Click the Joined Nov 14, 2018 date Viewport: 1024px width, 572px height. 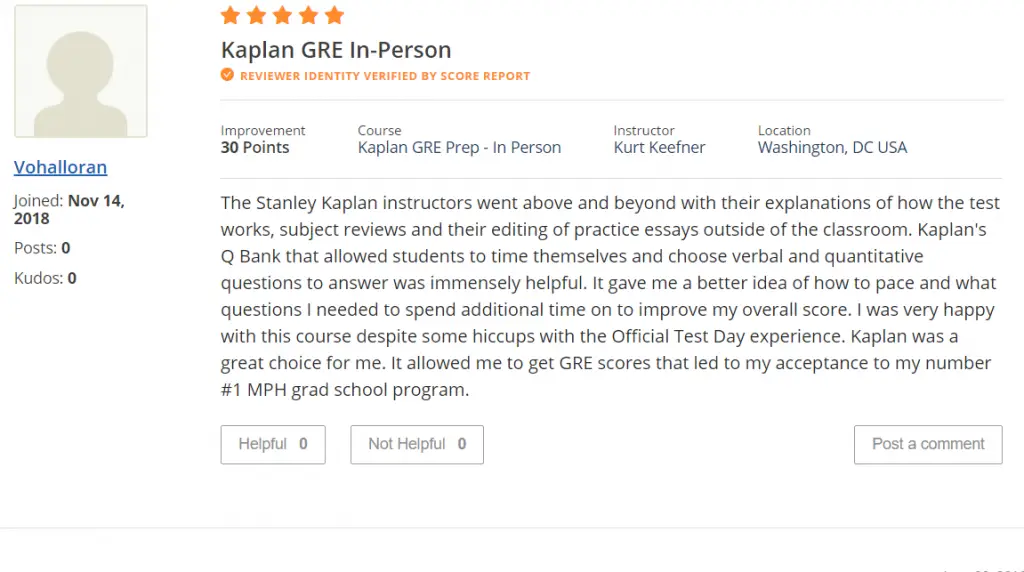point(69,210)
